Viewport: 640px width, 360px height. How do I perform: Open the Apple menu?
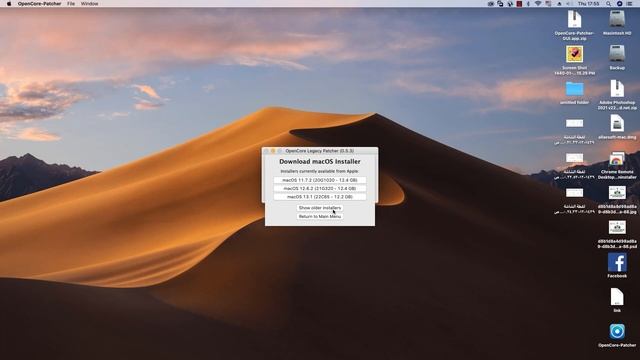pyautogui.click(x=9, y=4)
